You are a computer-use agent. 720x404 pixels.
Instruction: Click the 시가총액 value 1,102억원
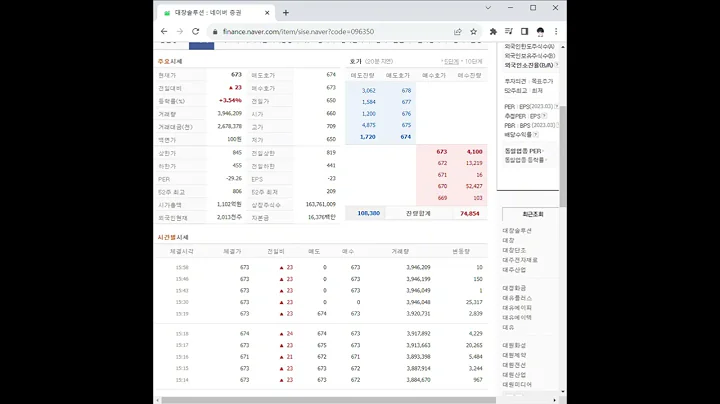(x=229, y=204)
